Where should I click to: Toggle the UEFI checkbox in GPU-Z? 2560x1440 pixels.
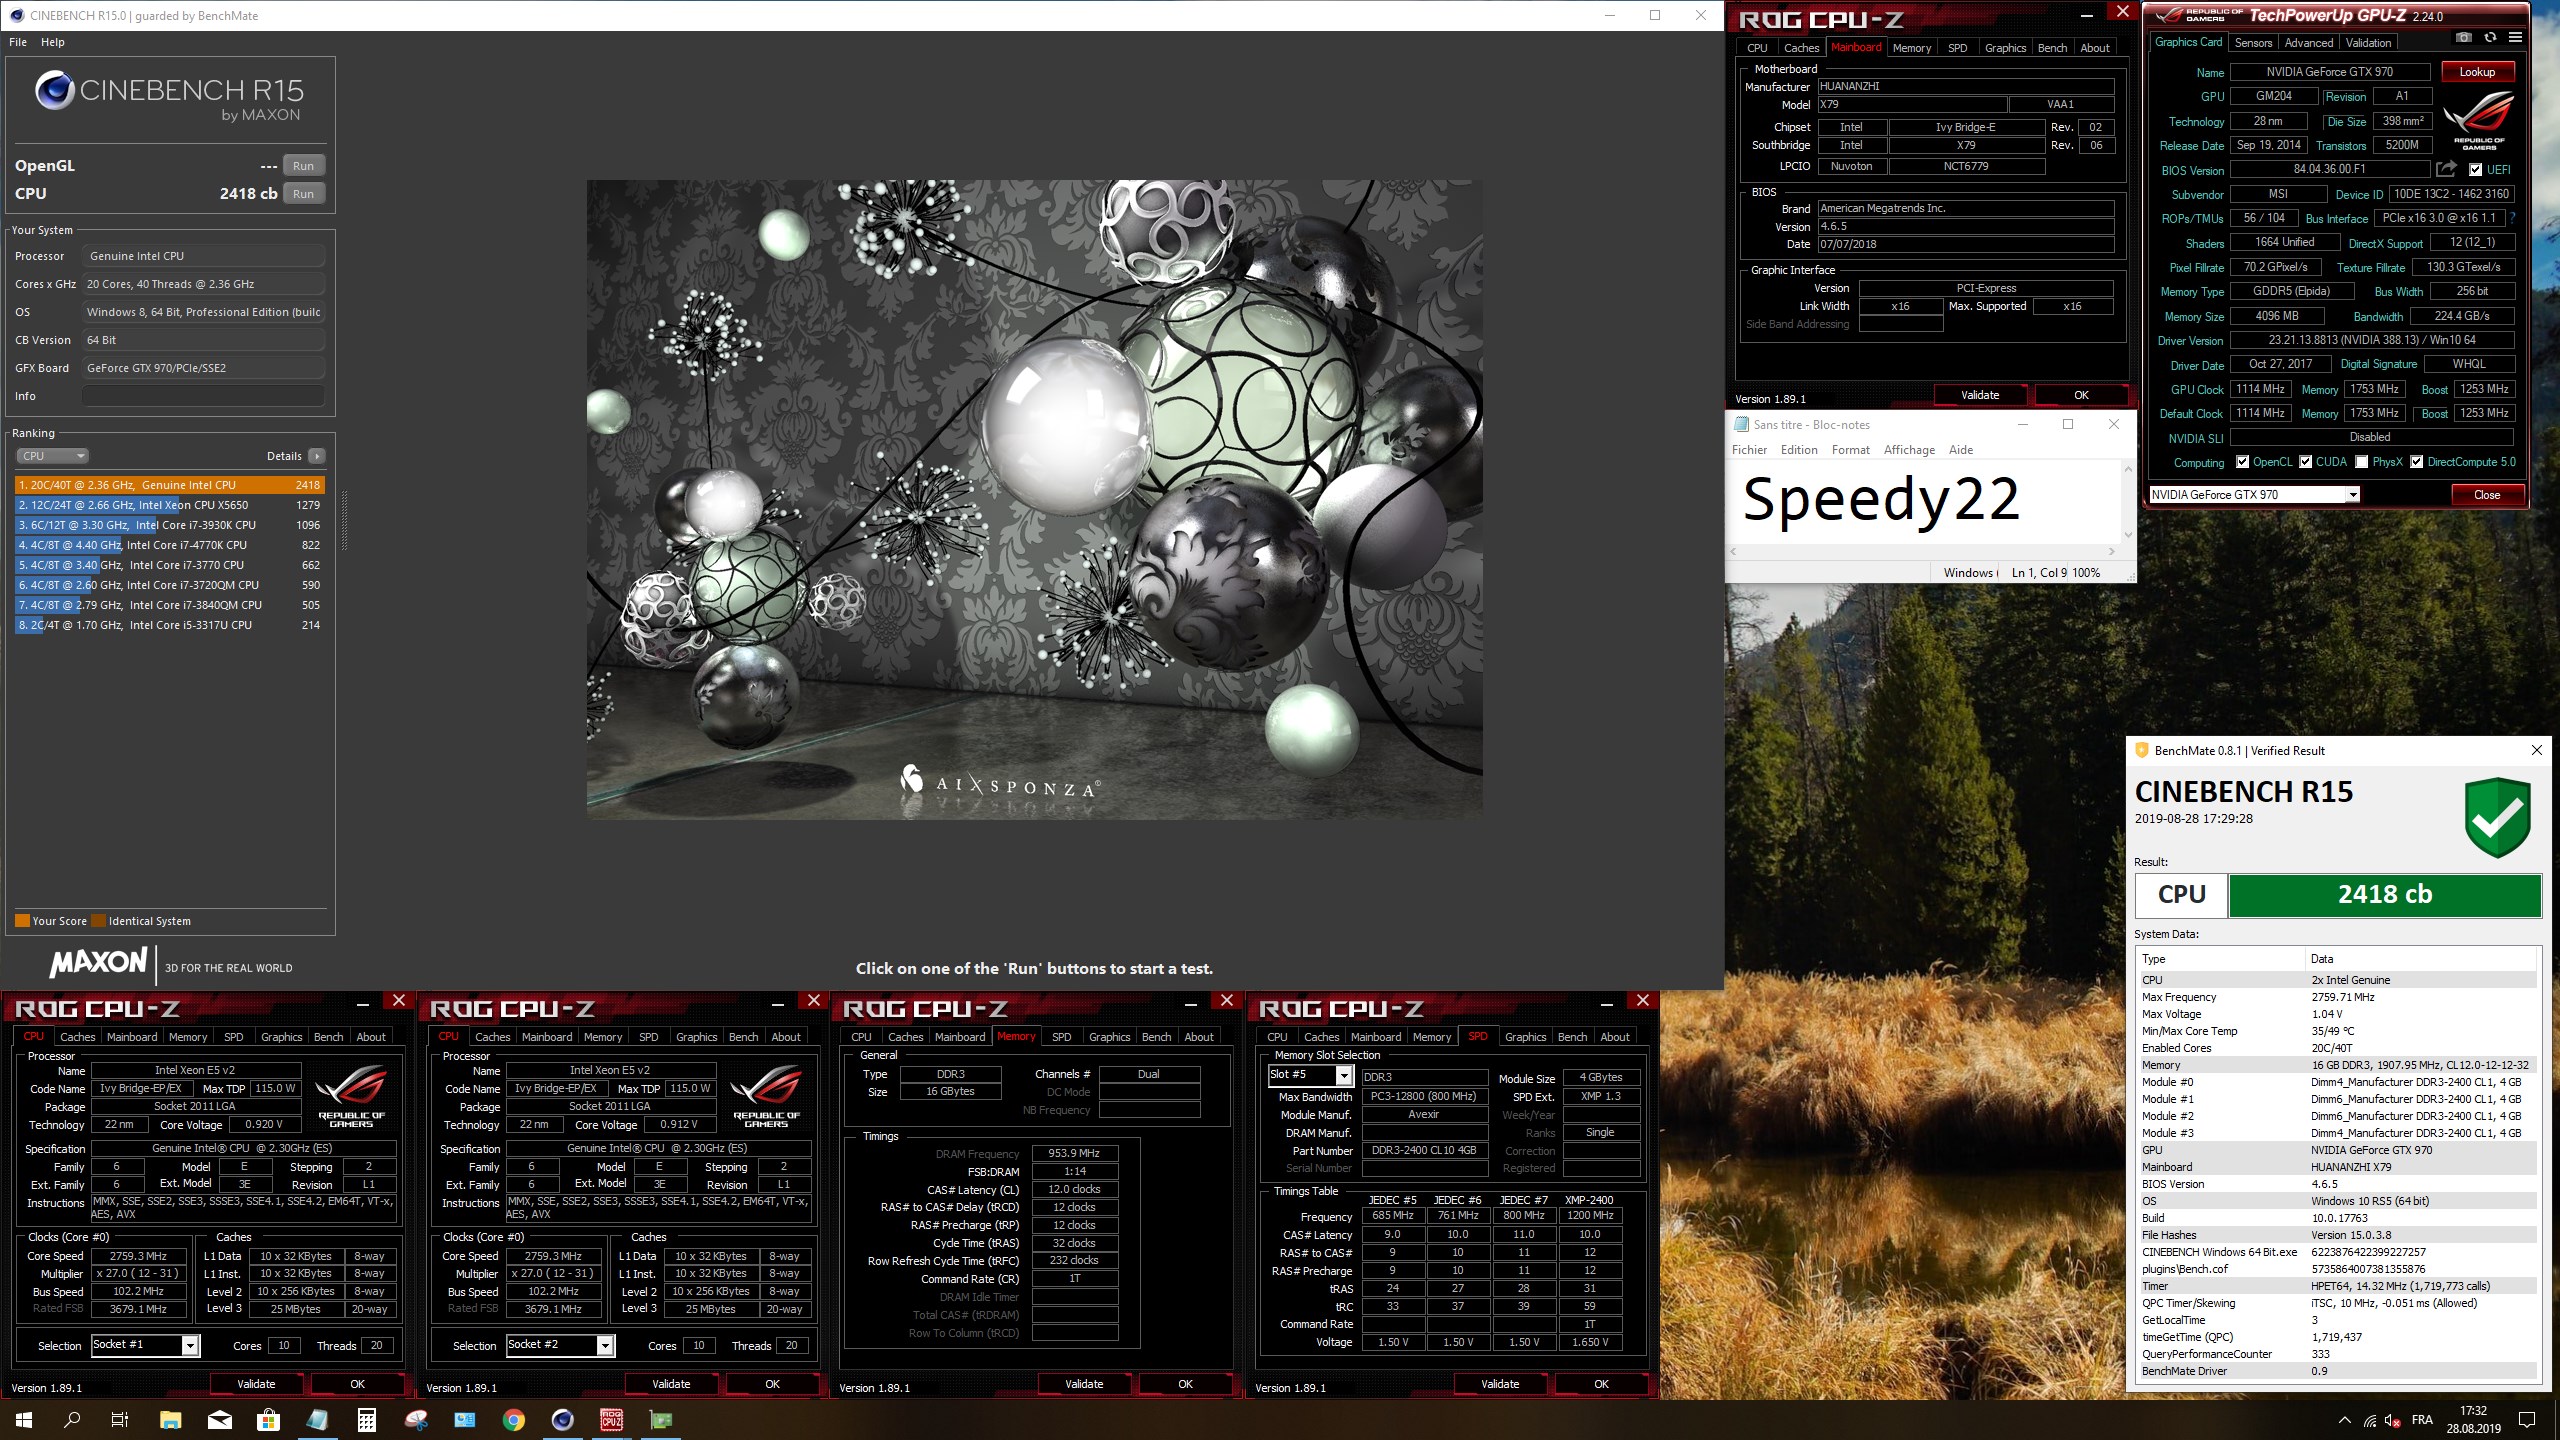pos(2476,170)
